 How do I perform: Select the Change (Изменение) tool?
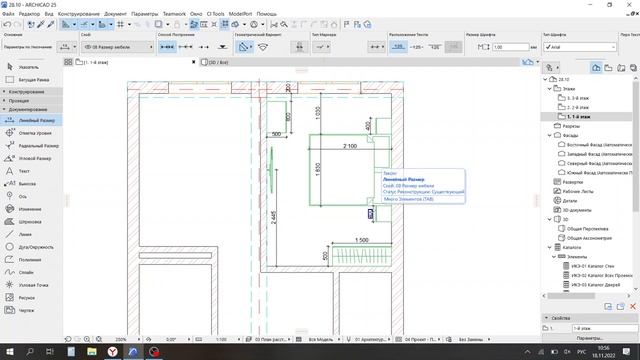[31, 209]
